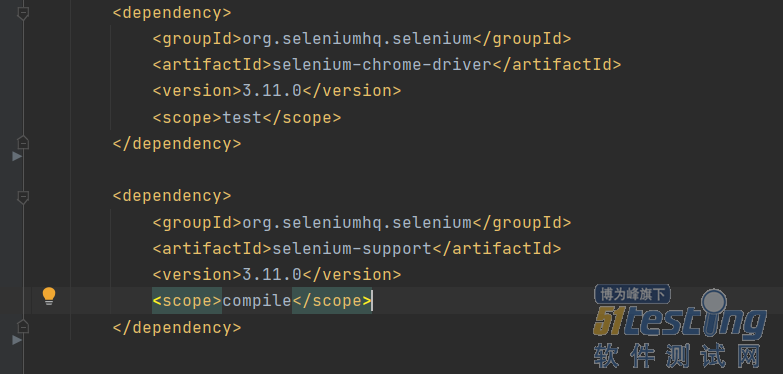Click the highlighted closing scope tag
Viewport: 783px width, 374px height.
[332, 301]
